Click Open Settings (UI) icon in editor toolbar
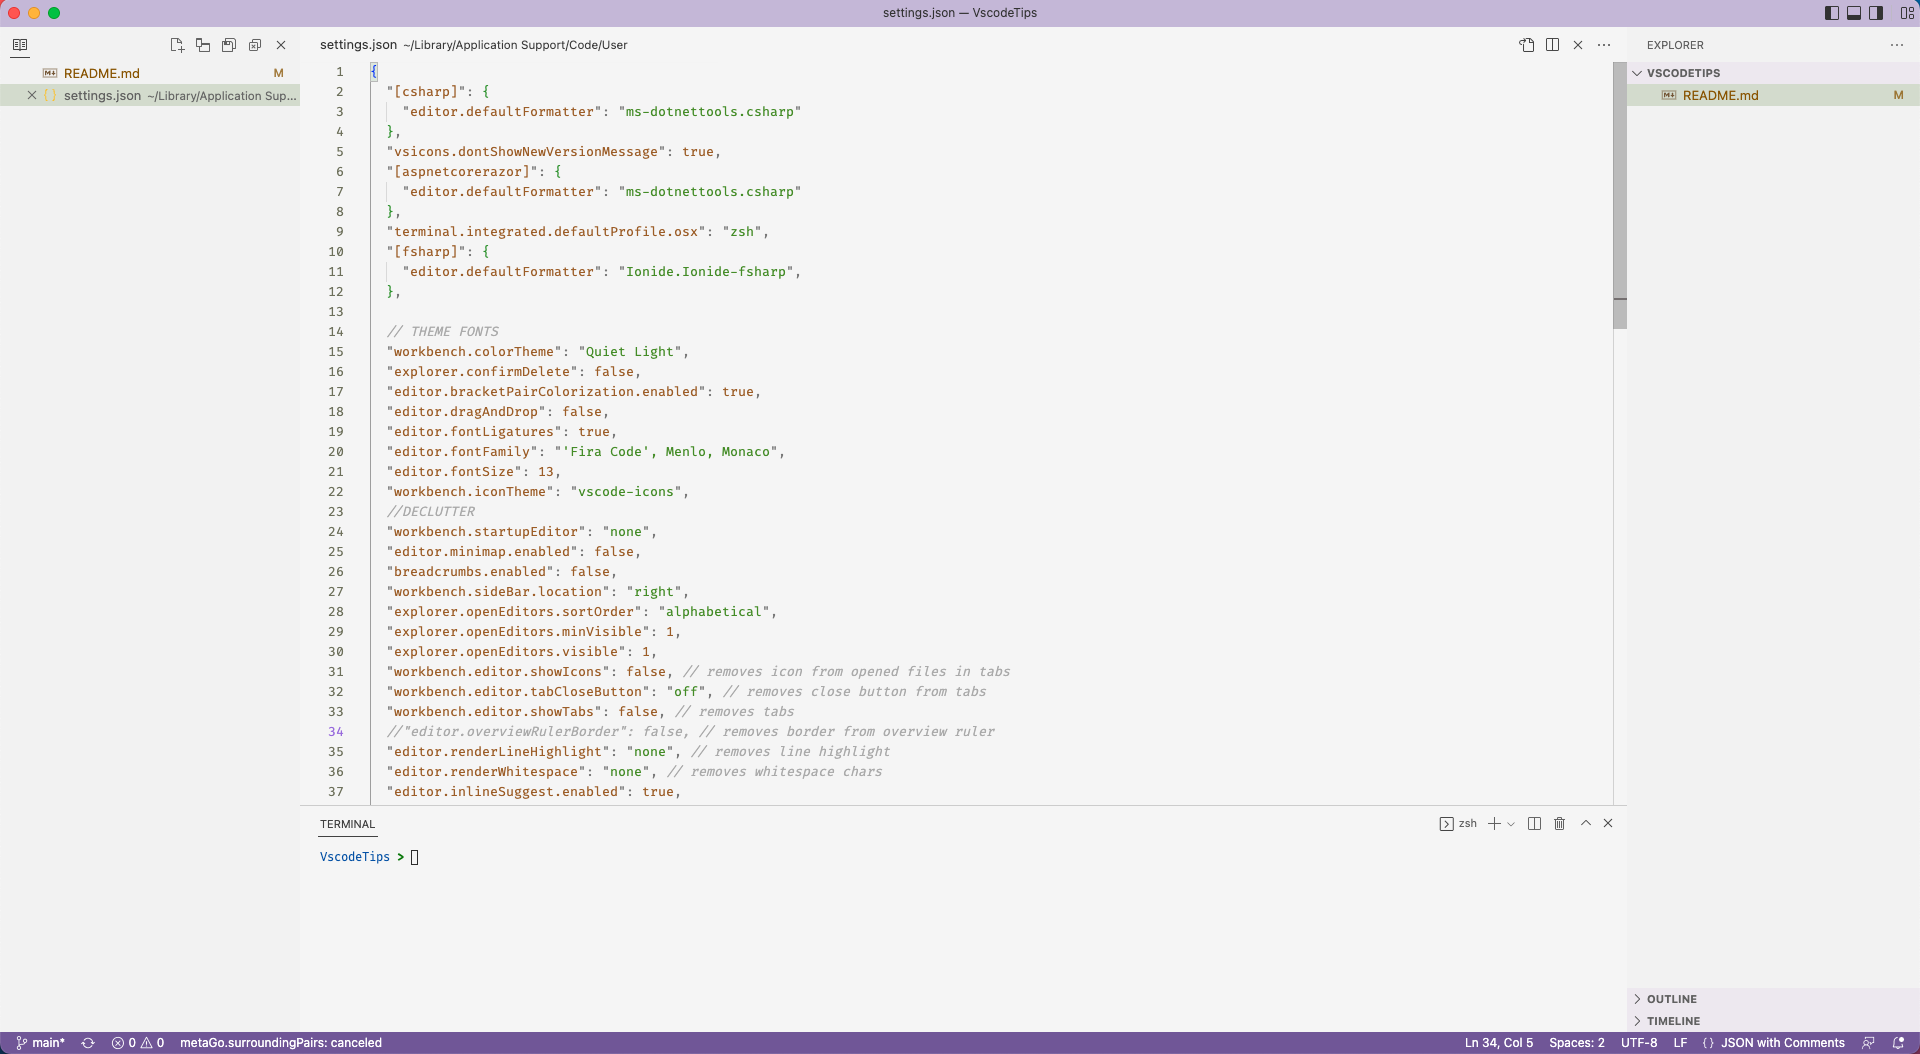1920x1054 pixels. click(1527, 45)
